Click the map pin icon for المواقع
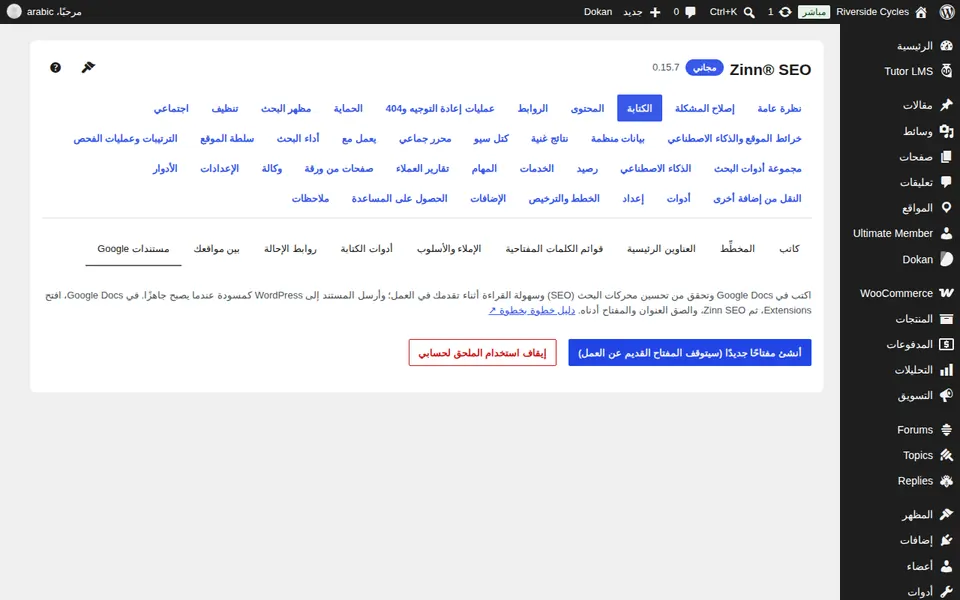The height and width of the screenshot is (600, 960). pyautogui.click(x=947, y=208)
